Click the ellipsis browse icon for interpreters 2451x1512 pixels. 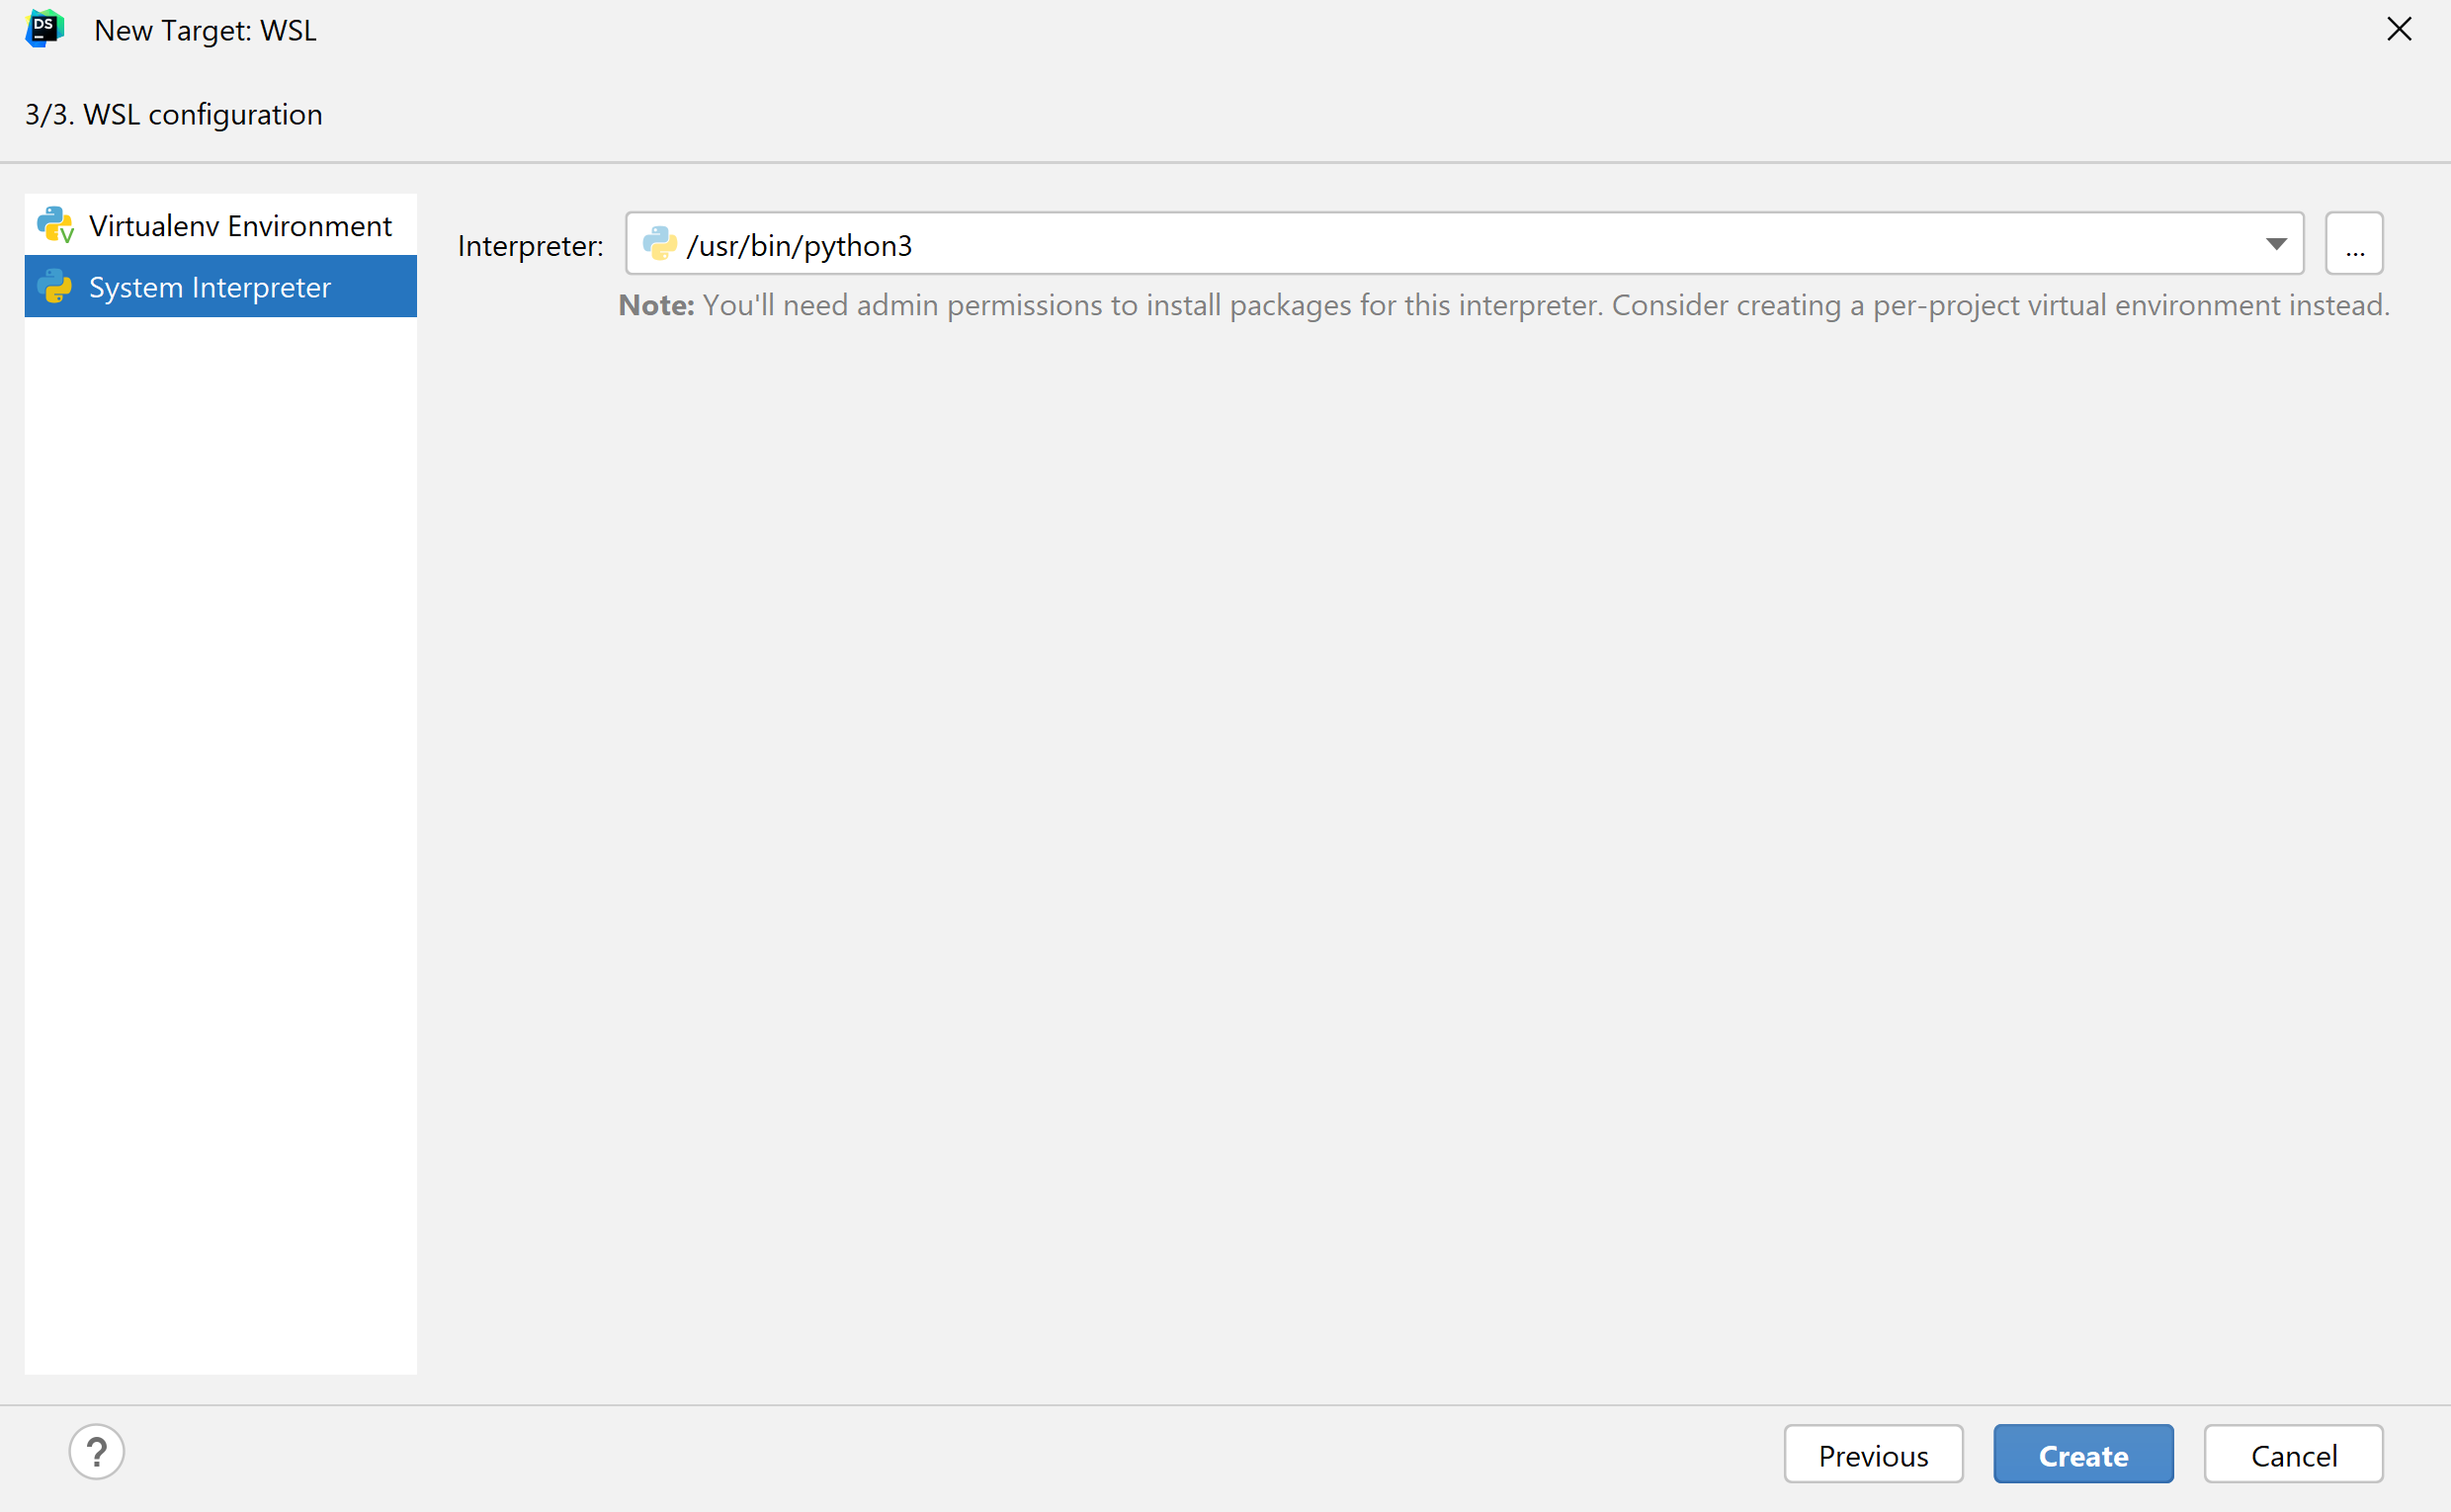[2354, 243]
